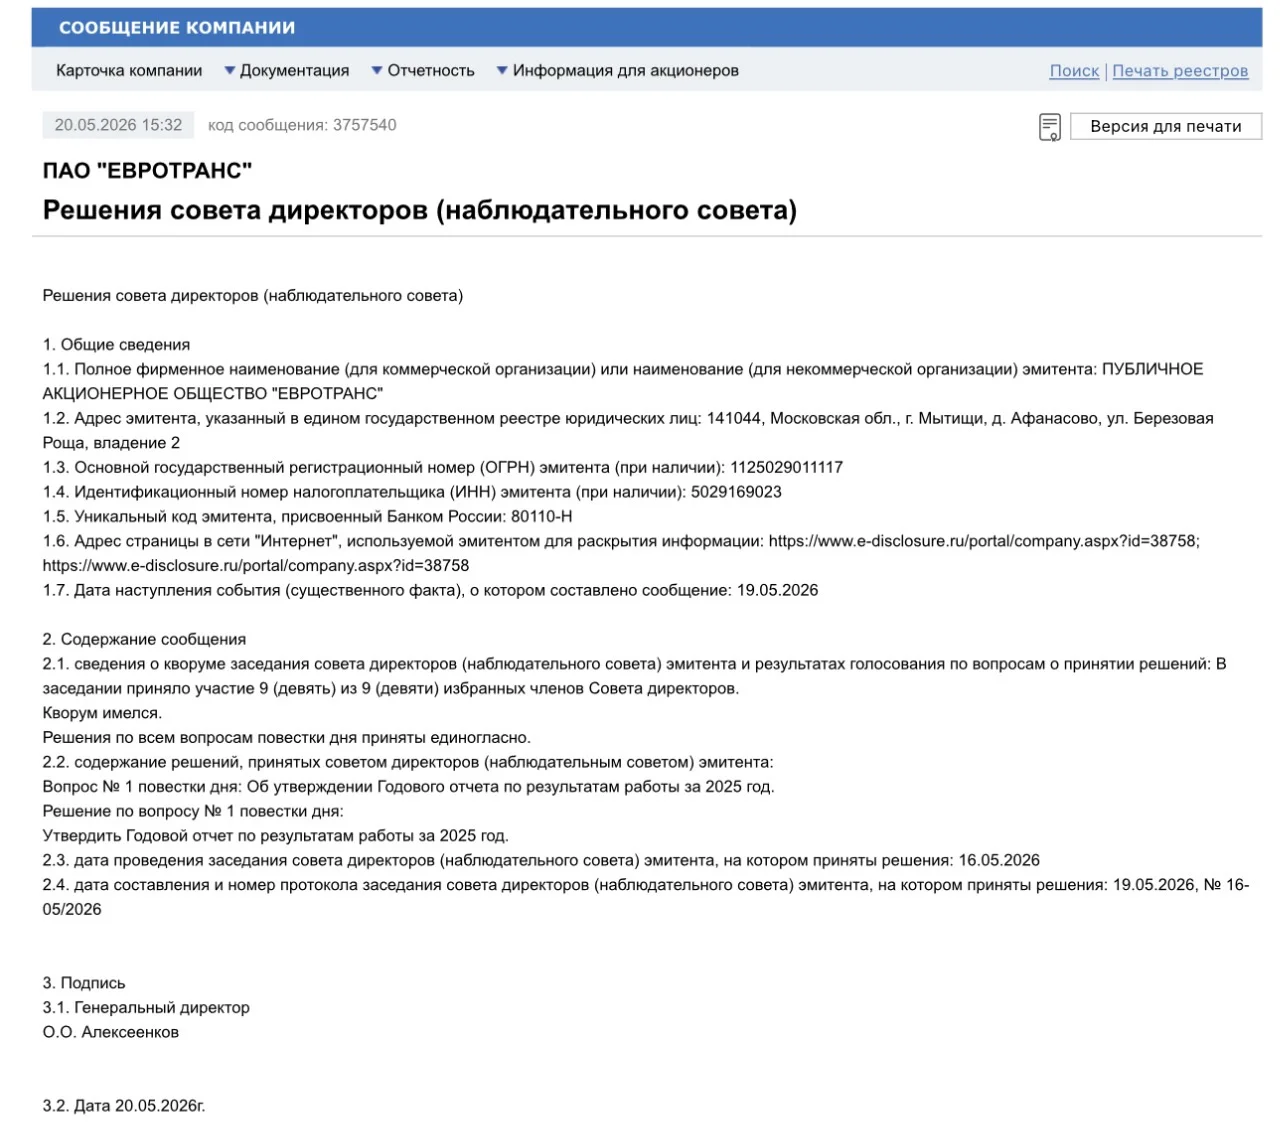Viewport: 1284px width, 1135px height.
Task: Select line 2.4 about protocol date and number
Action: click(646, 897)
